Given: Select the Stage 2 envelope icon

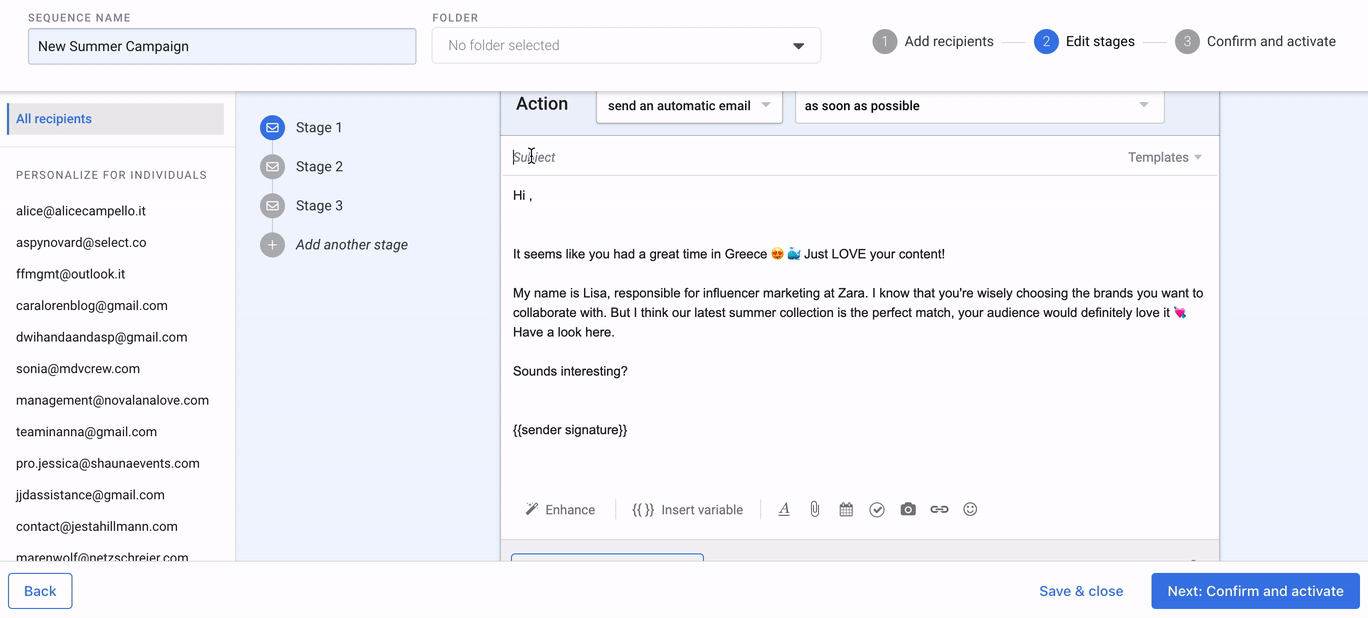Looking at the screenshot, I should 272,167.
